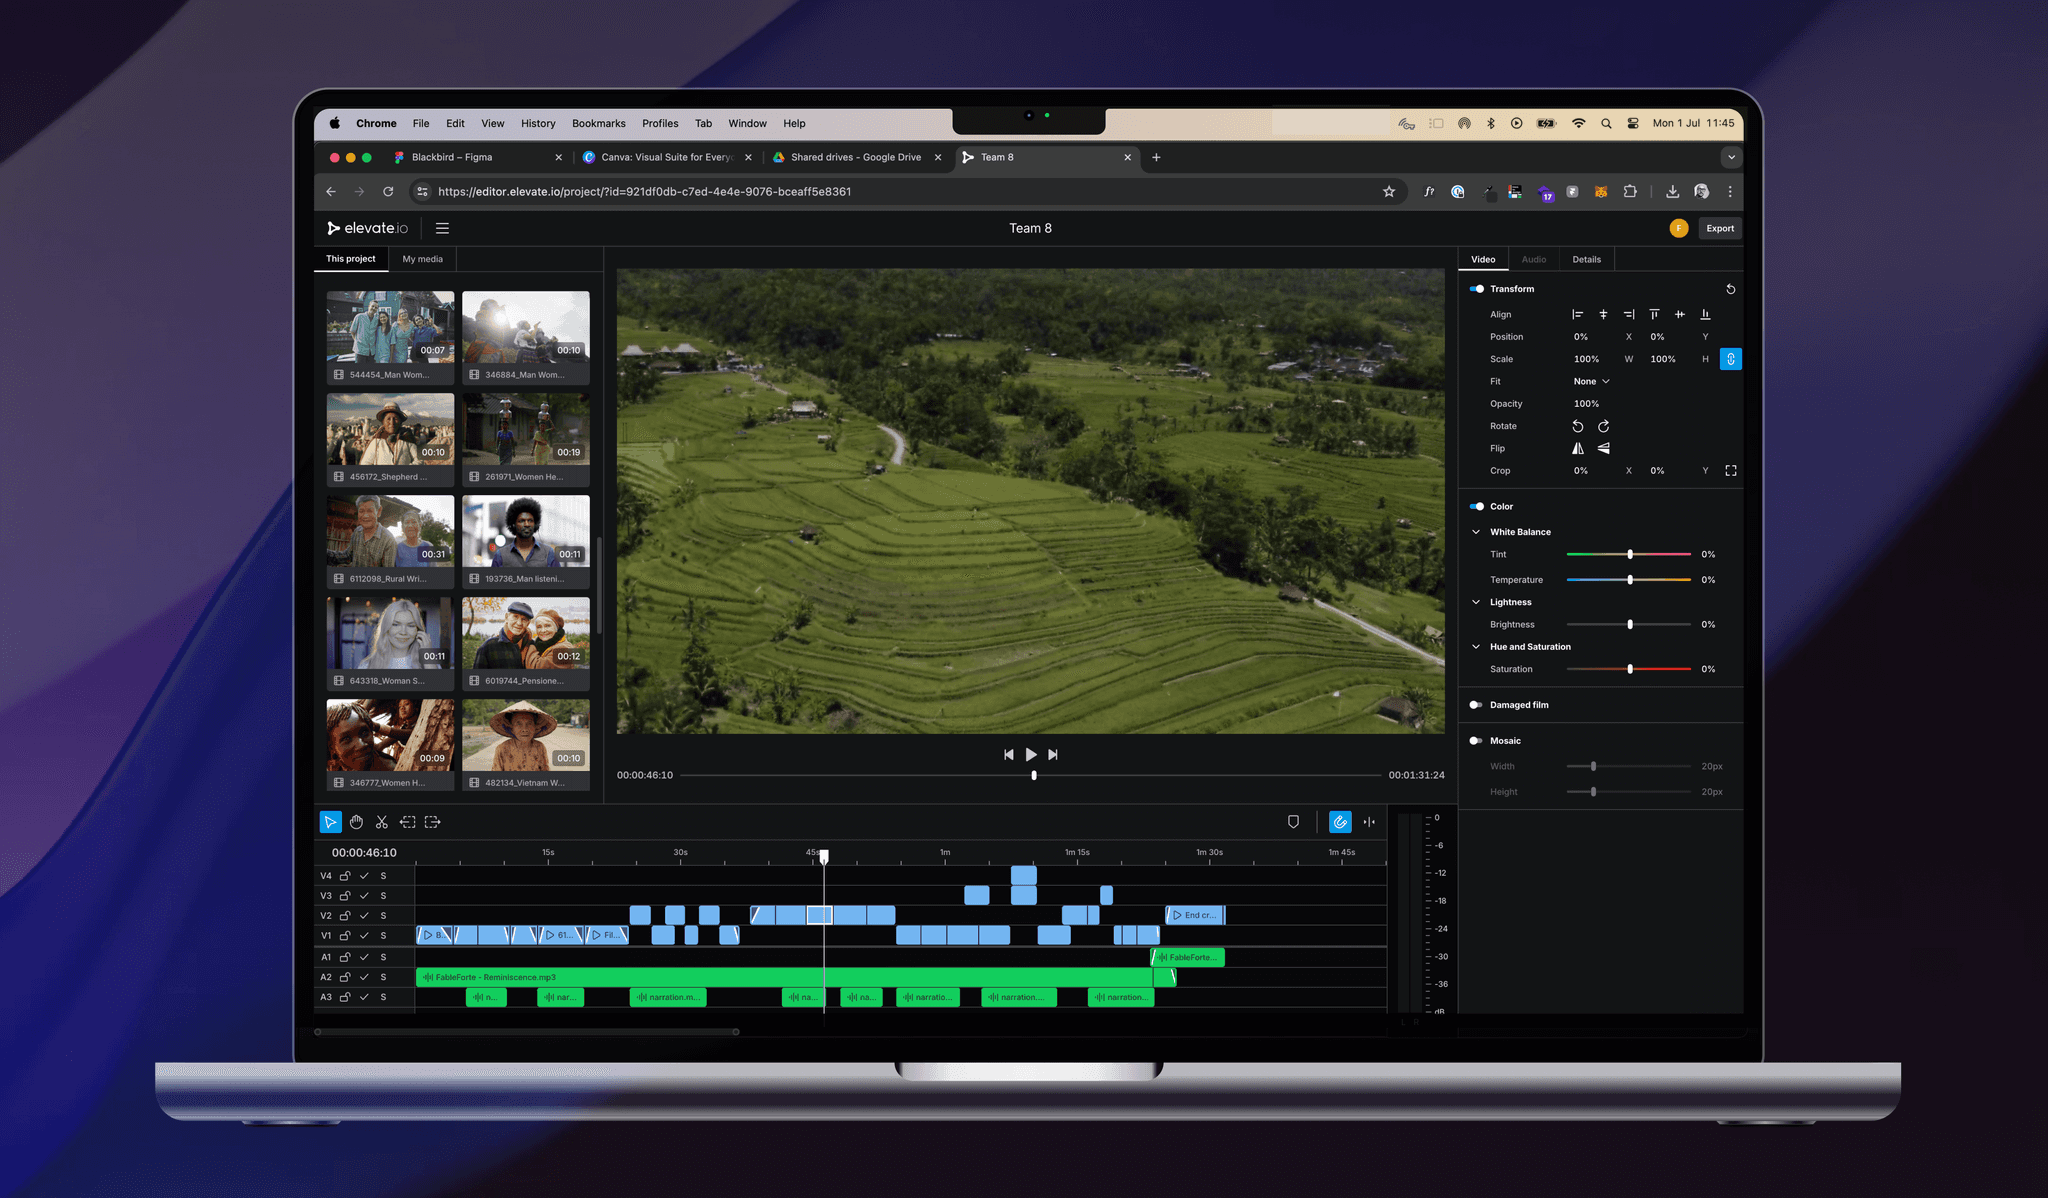Screen dimensions: 2048x1198
Task: Collapse the Hue and Saturation section
Action: pyautogui.click(x=1477, y=646)
